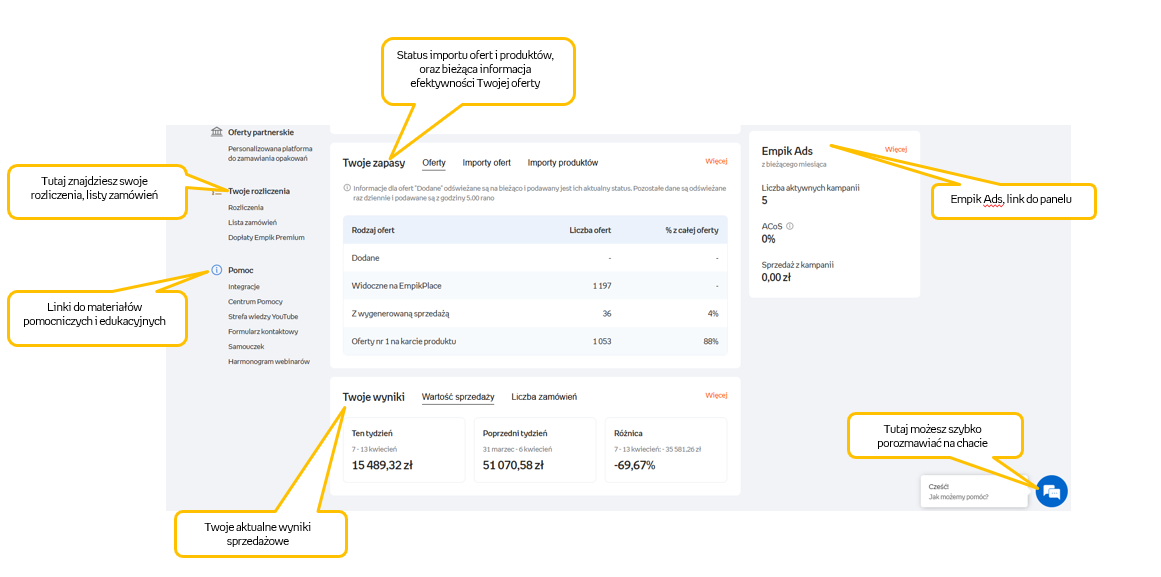The width and height of the screenshot is (1161, 577).
Task: Open Rozliczenia in the sidebar
Action: coord(245,207)
